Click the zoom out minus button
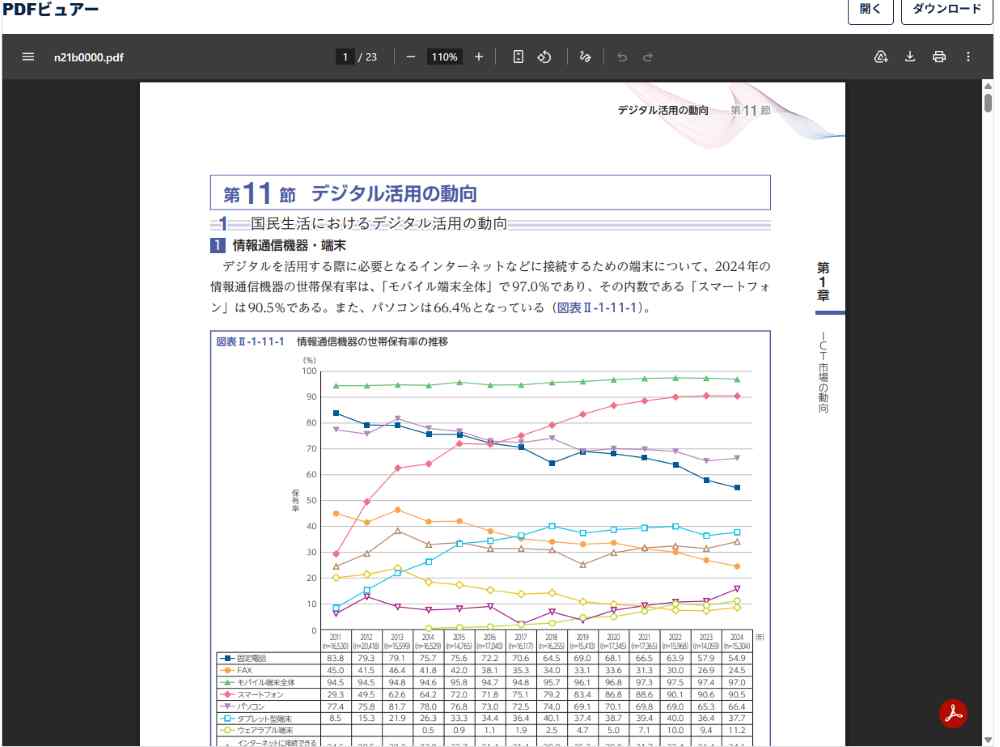The width and height of the screenshot is (1000, 747). (x=411, y=57)
